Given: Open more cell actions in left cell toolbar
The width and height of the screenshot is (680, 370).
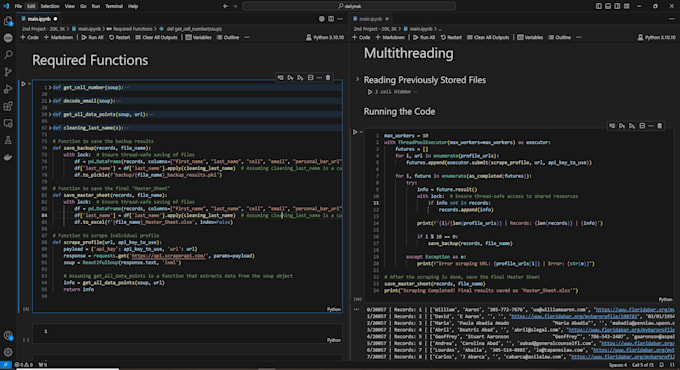Looking at the screenshot, I should pyautogui.click(x=319, y=78).
